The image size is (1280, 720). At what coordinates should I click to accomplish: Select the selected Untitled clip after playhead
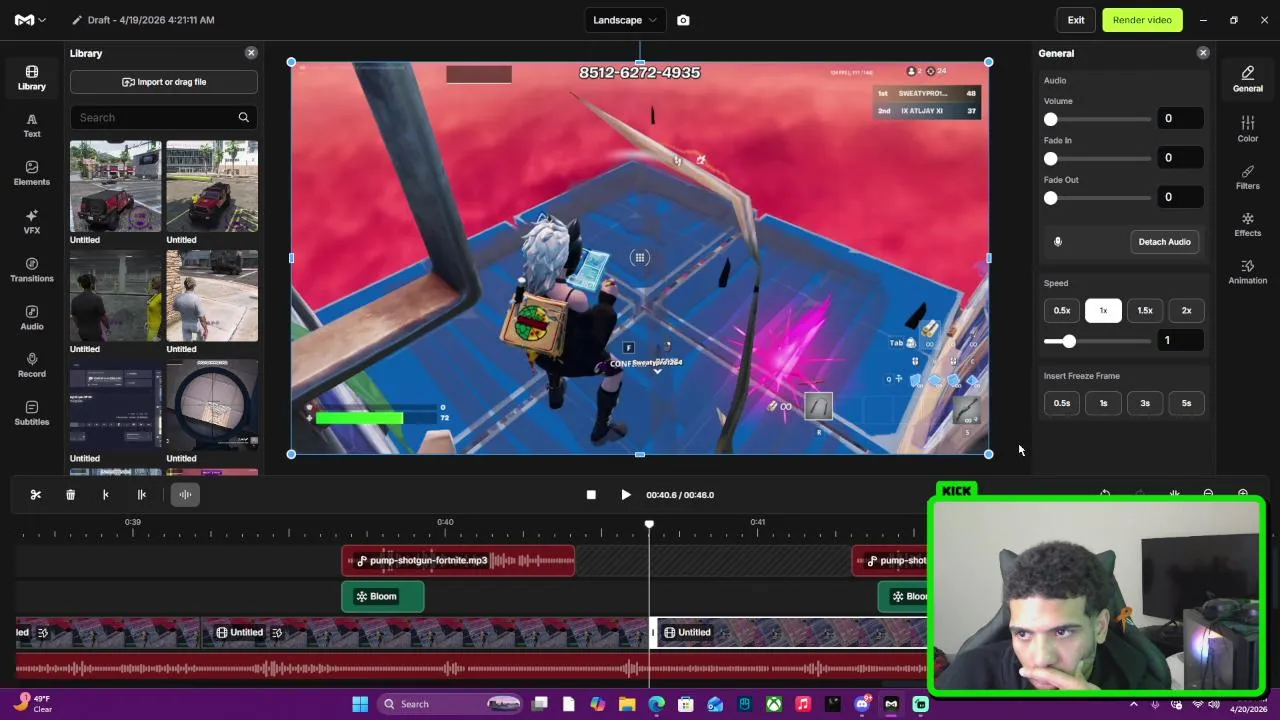point(788,632)
